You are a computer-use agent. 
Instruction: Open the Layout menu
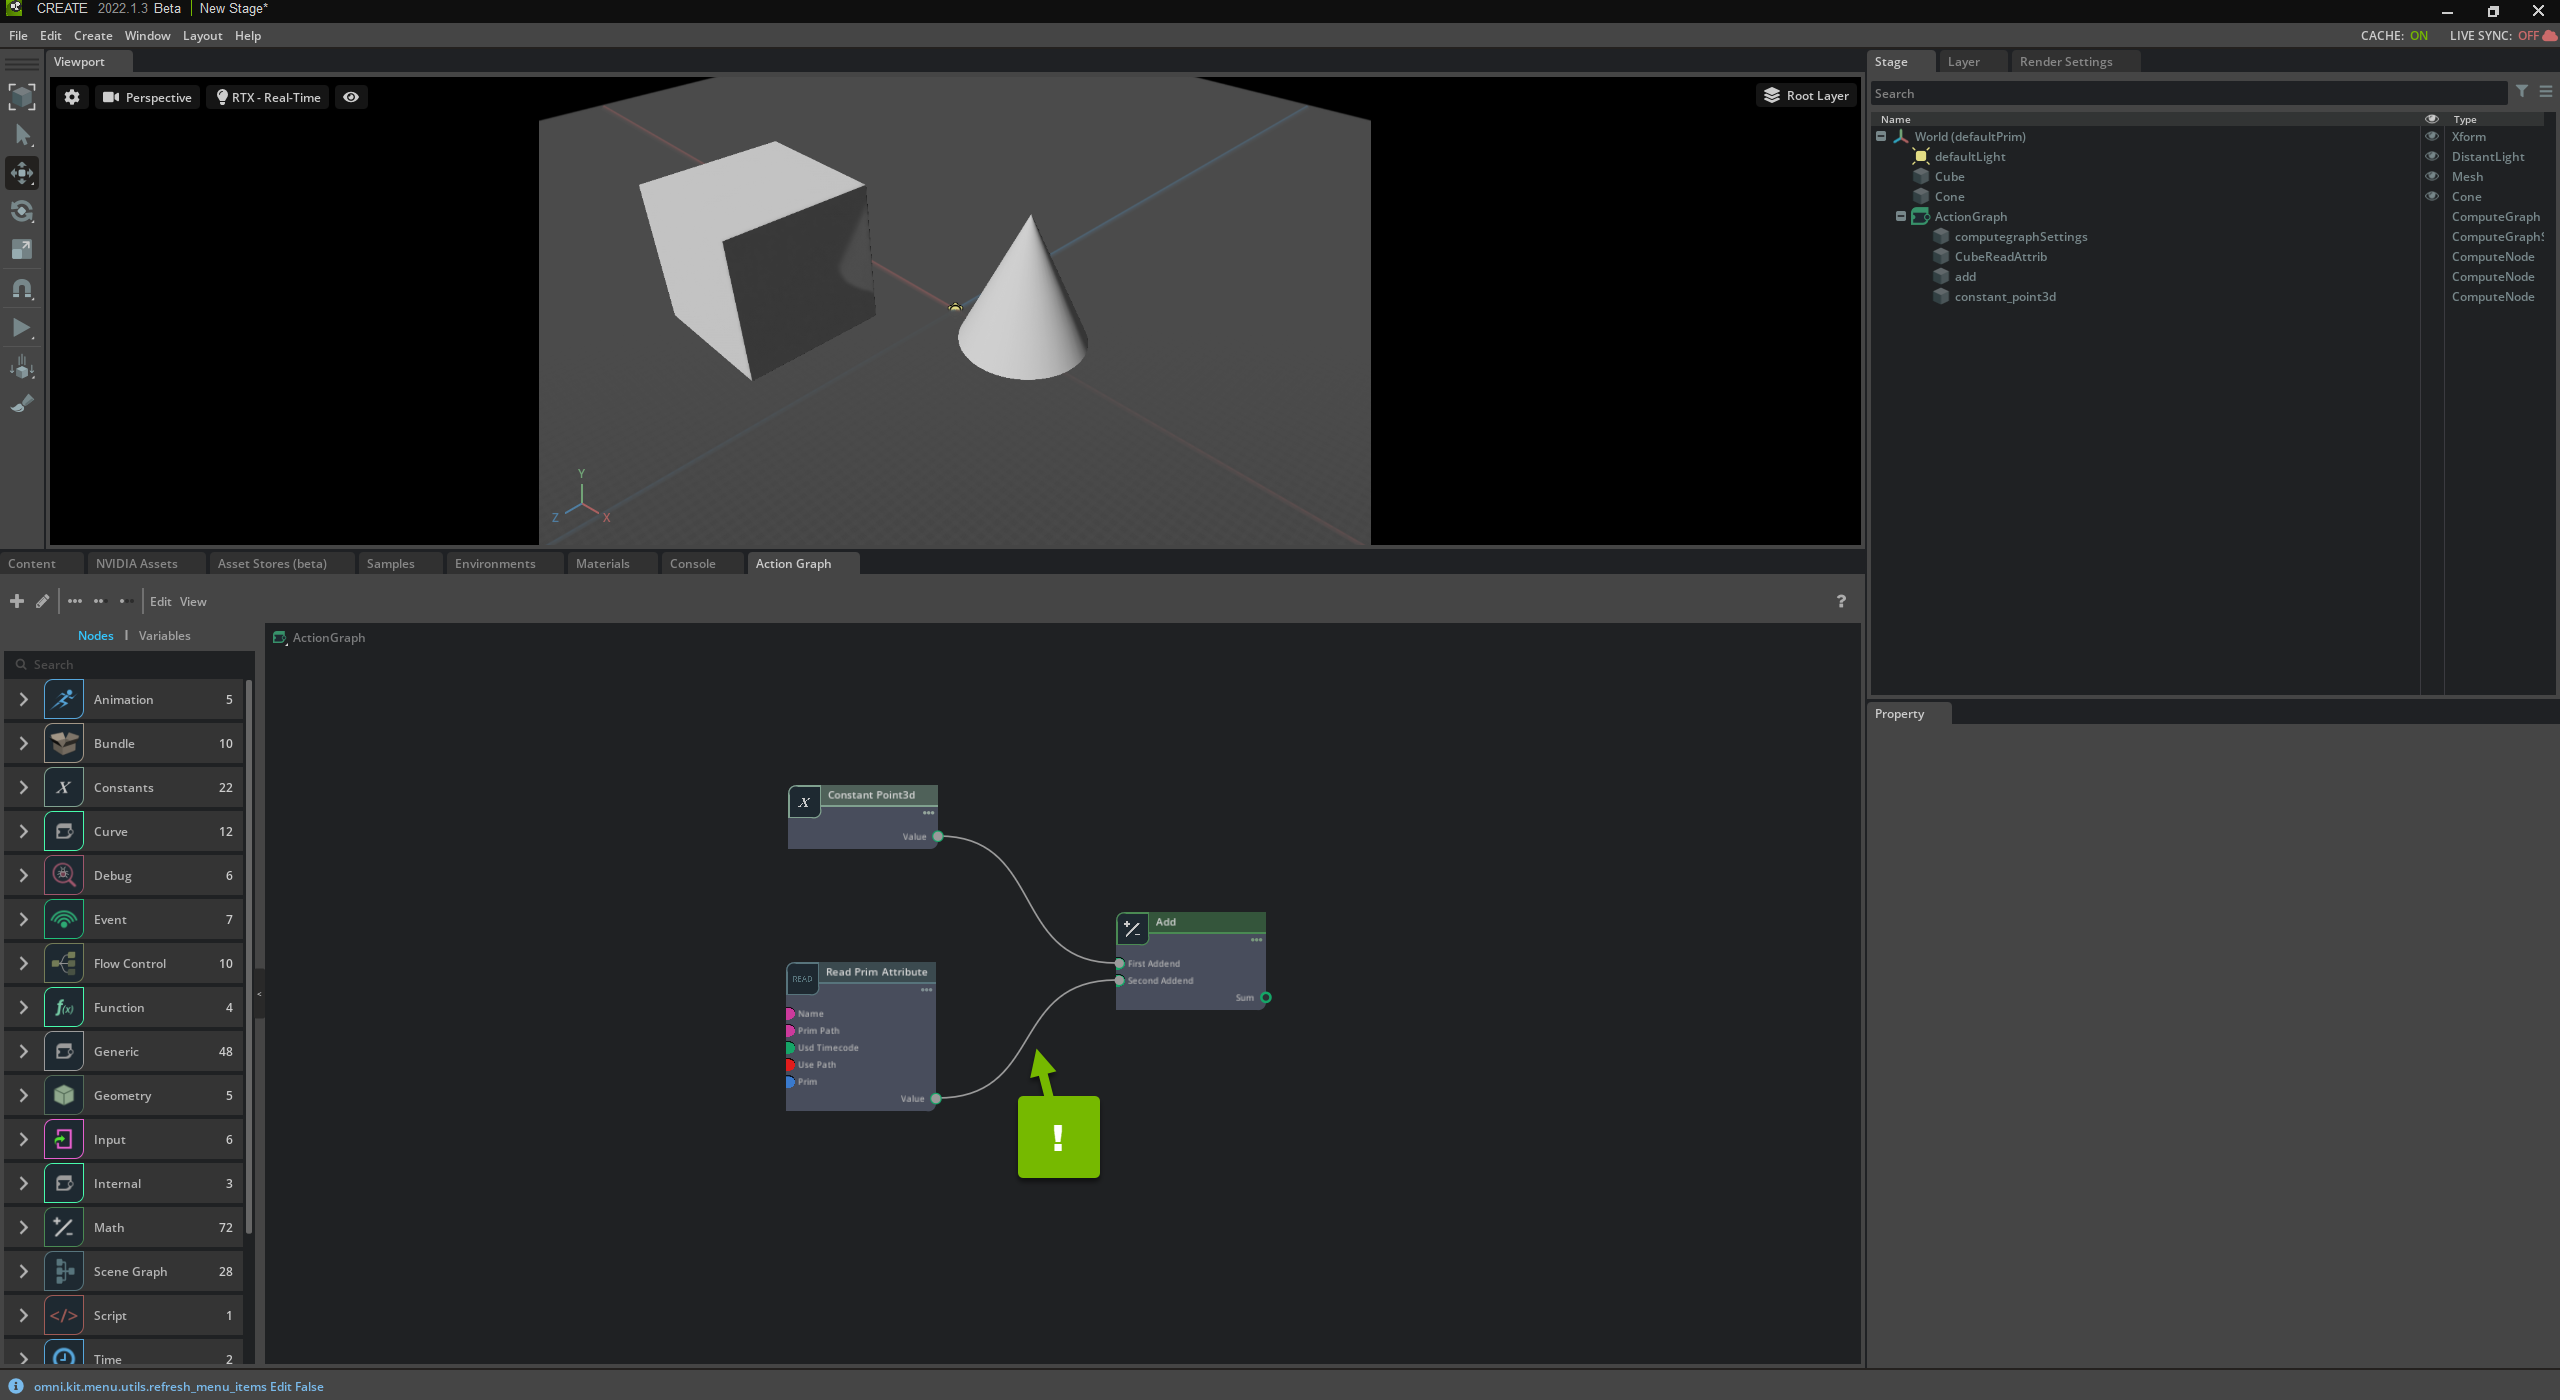coord(202,35)
